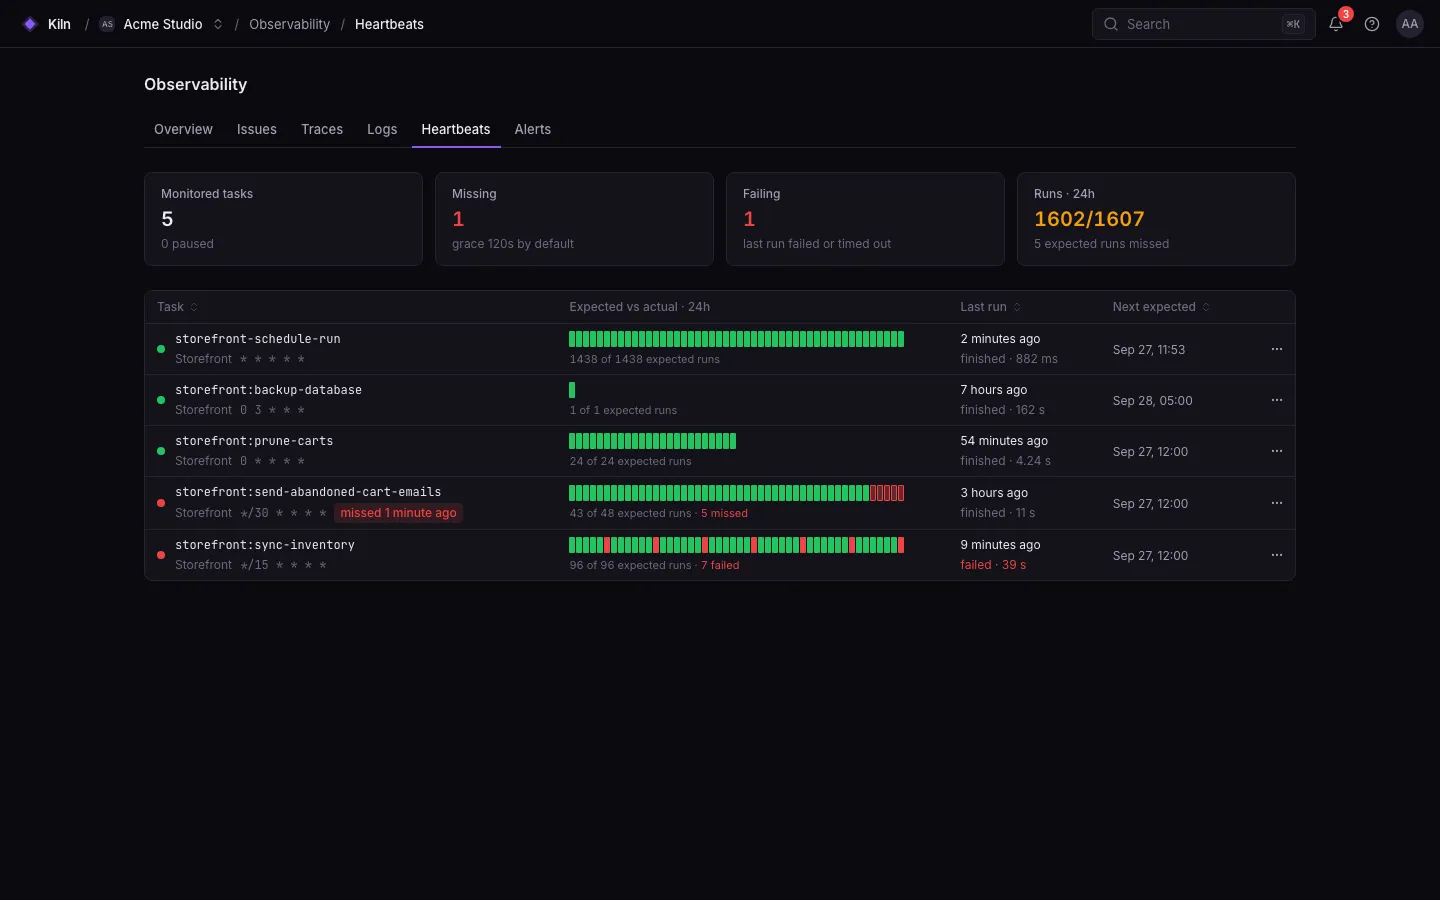1440x900 pixels.
Task: Switch to the Overview tab
Action: pos(183,129)
